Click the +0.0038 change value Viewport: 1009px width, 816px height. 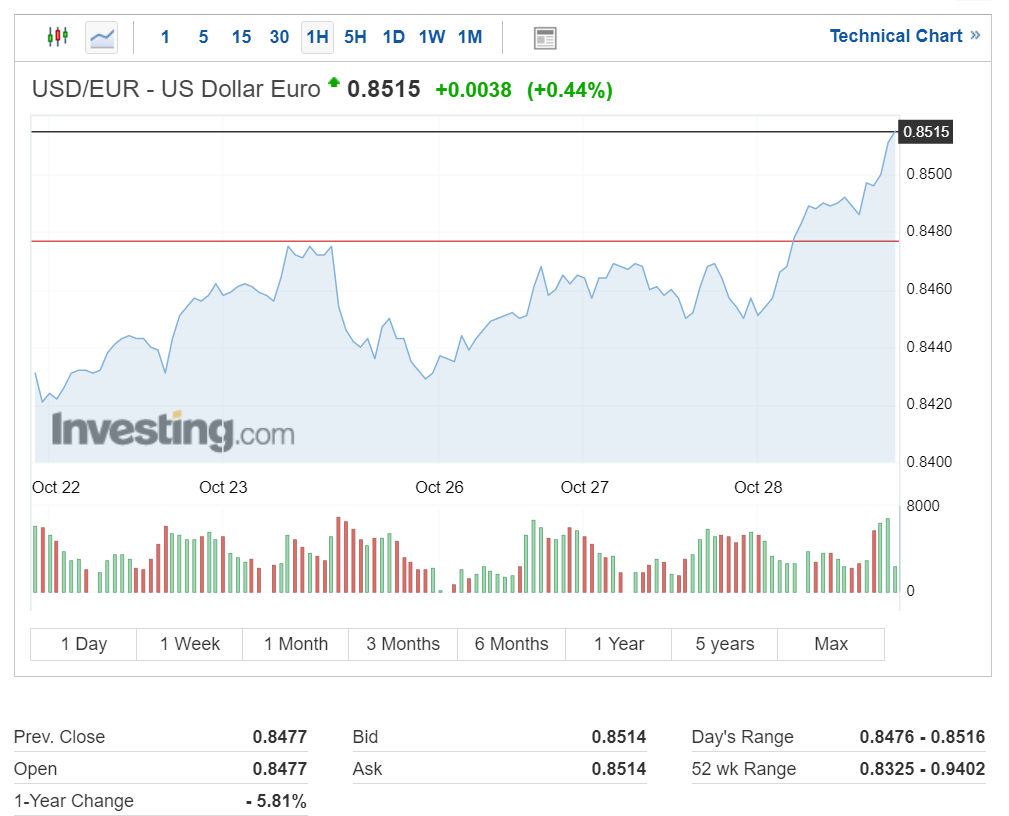click(474, 90)
